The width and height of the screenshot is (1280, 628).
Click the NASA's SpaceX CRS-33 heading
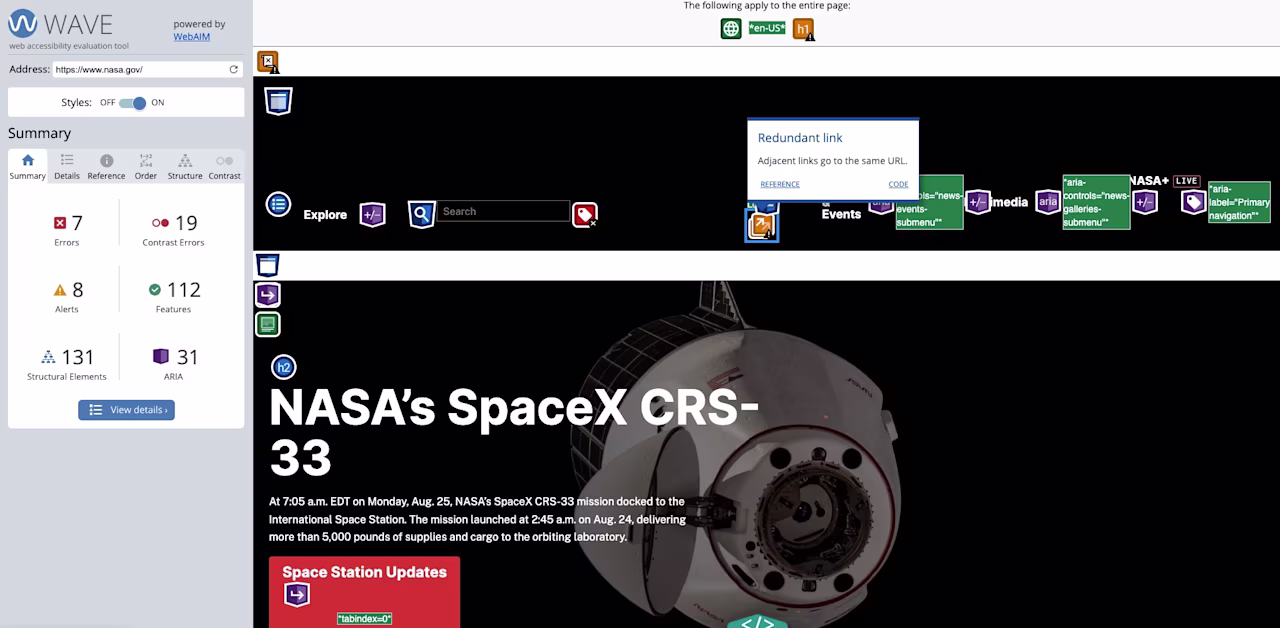click(513, 432)
